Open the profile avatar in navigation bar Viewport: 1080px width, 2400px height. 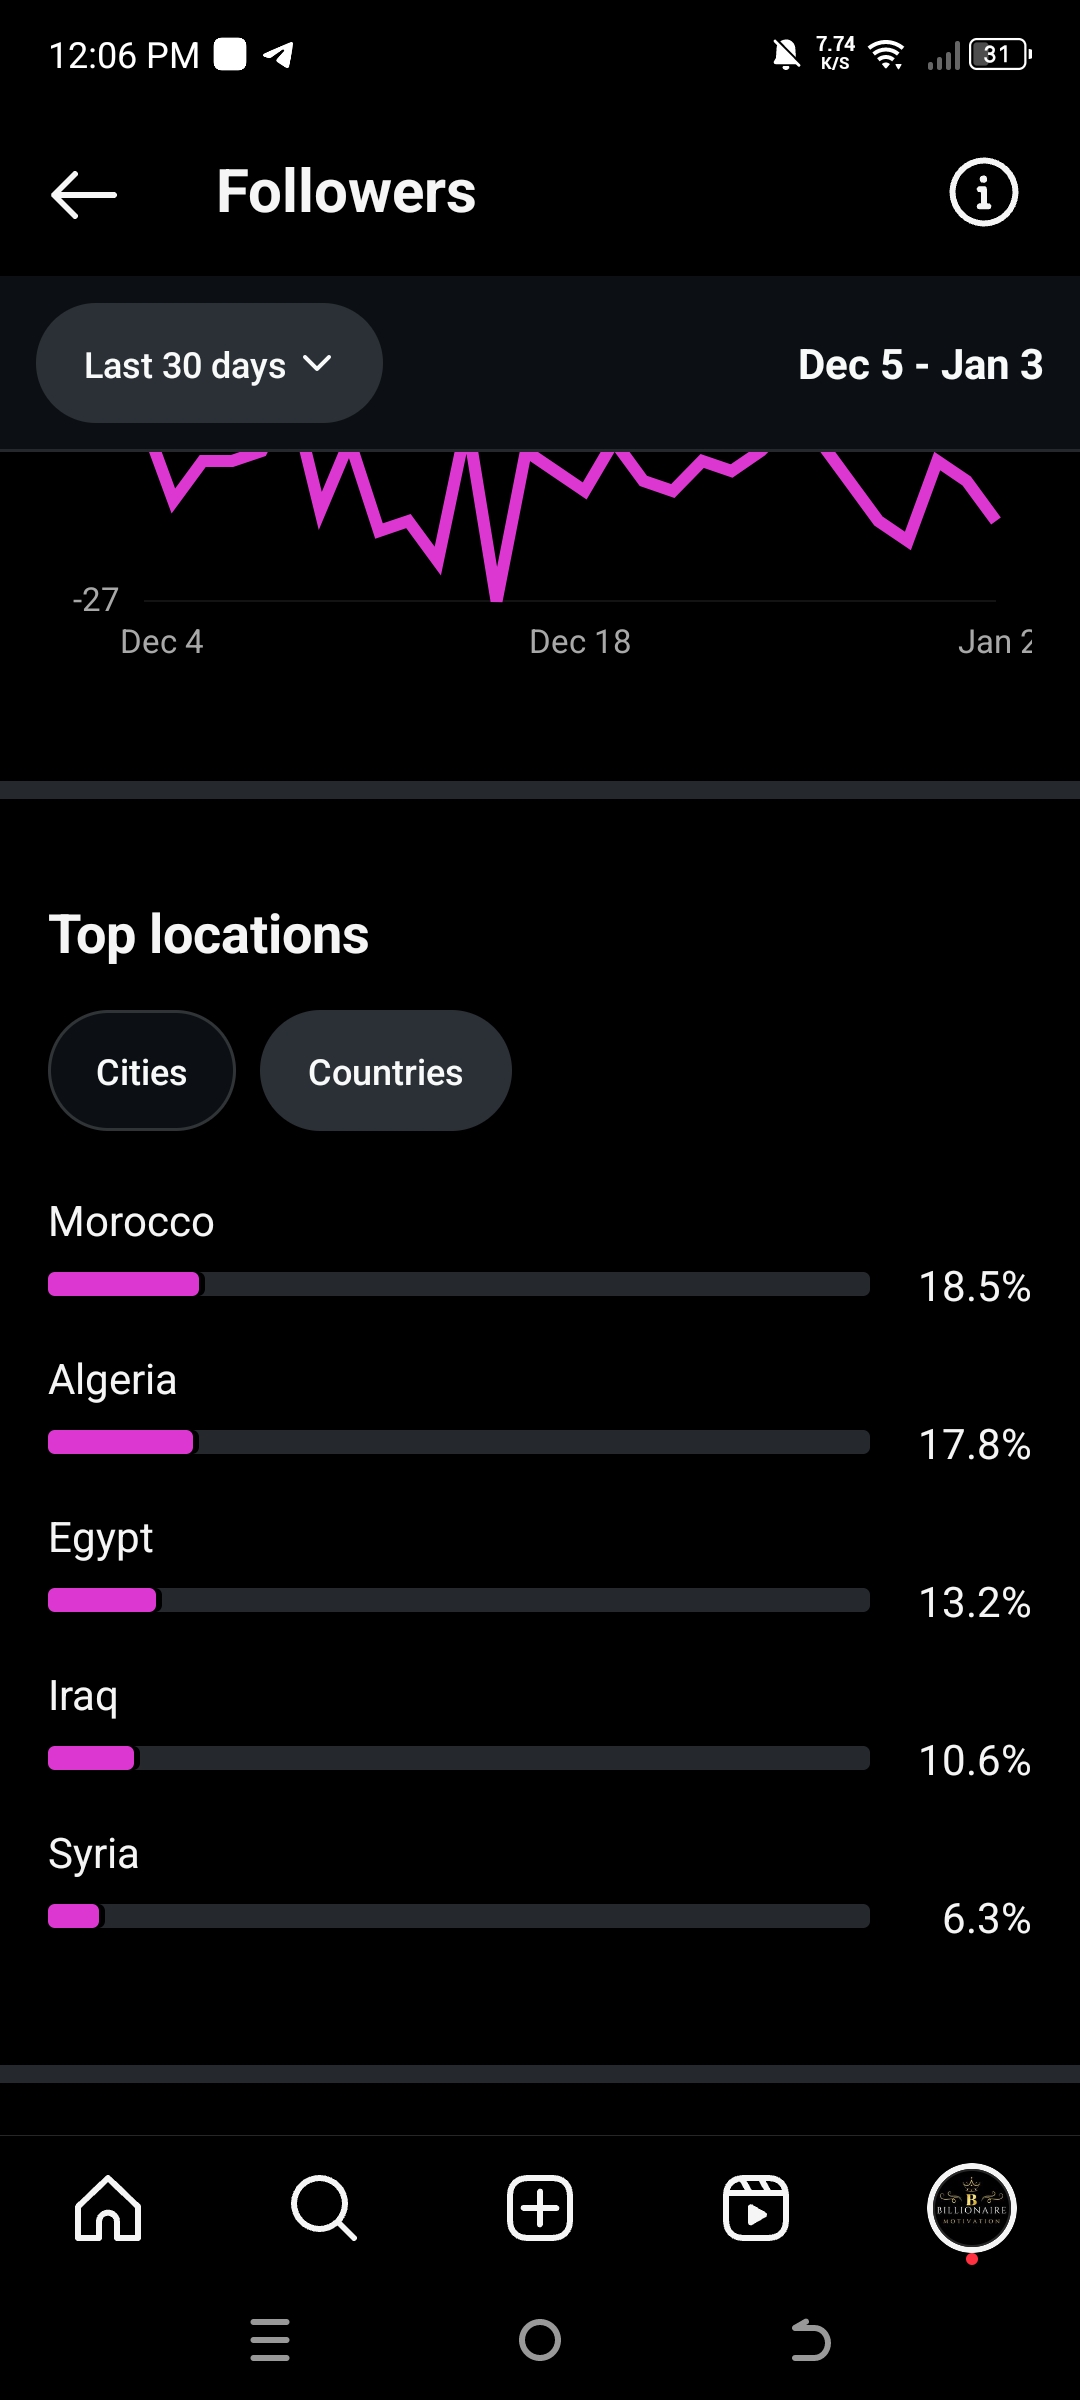point(972,2207)
